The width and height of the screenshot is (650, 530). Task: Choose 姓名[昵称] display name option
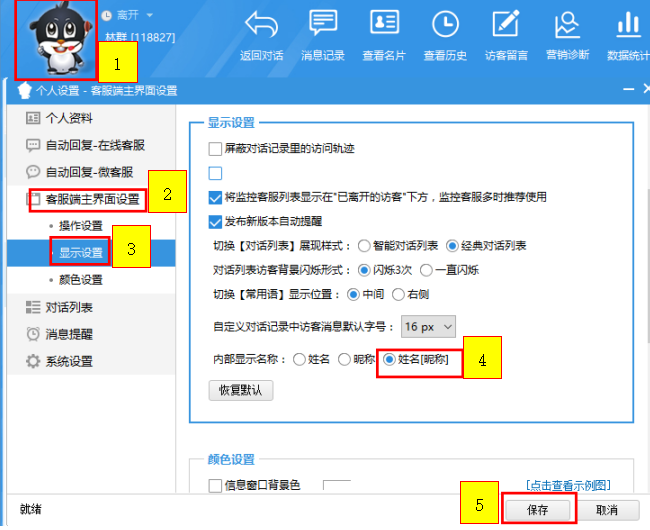tap(390, 360)
